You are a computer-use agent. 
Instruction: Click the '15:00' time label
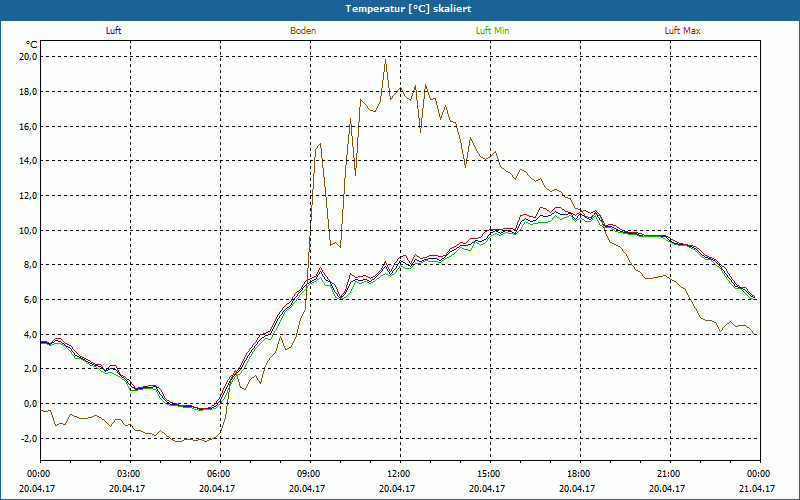(x=487, y=474)
